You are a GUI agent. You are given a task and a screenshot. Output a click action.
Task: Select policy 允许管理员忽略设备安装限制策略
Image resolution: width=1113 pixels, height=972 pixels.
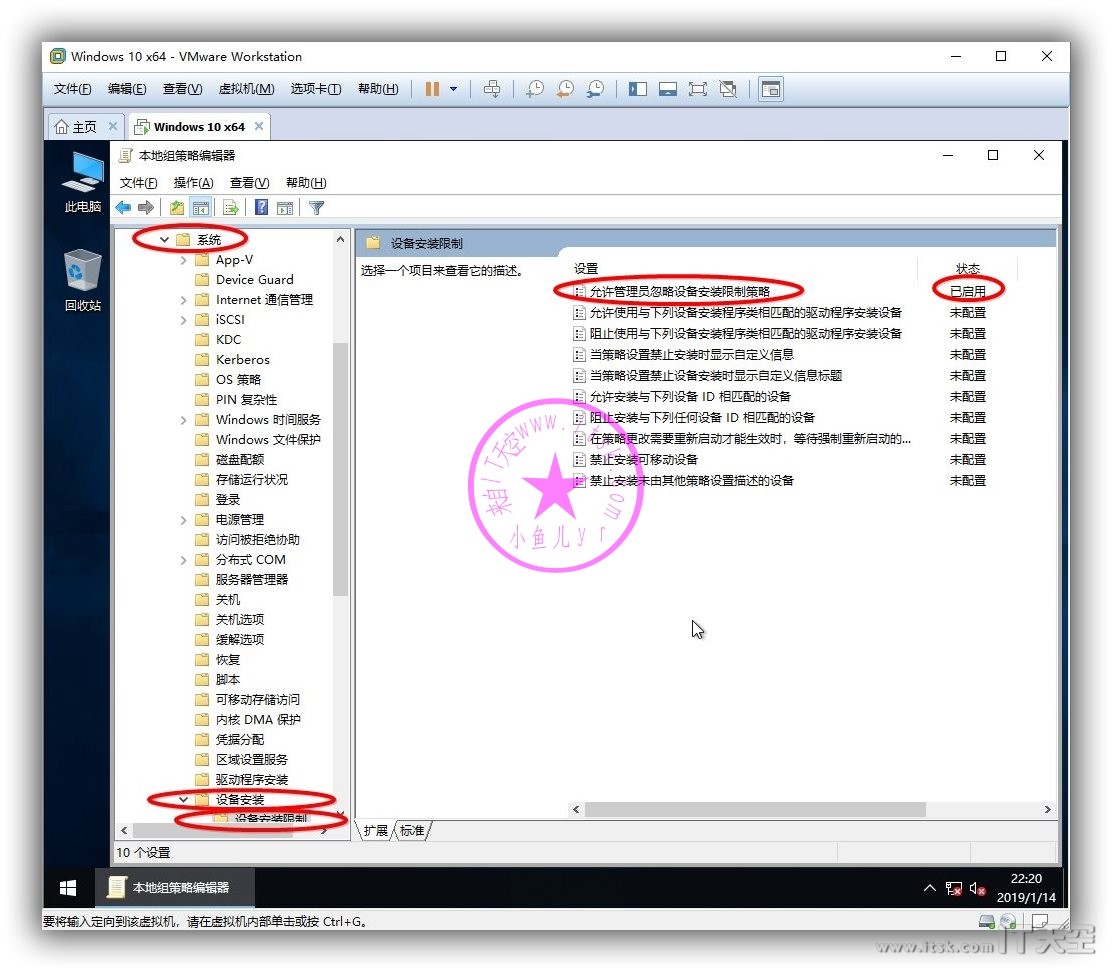pos(679,291)
